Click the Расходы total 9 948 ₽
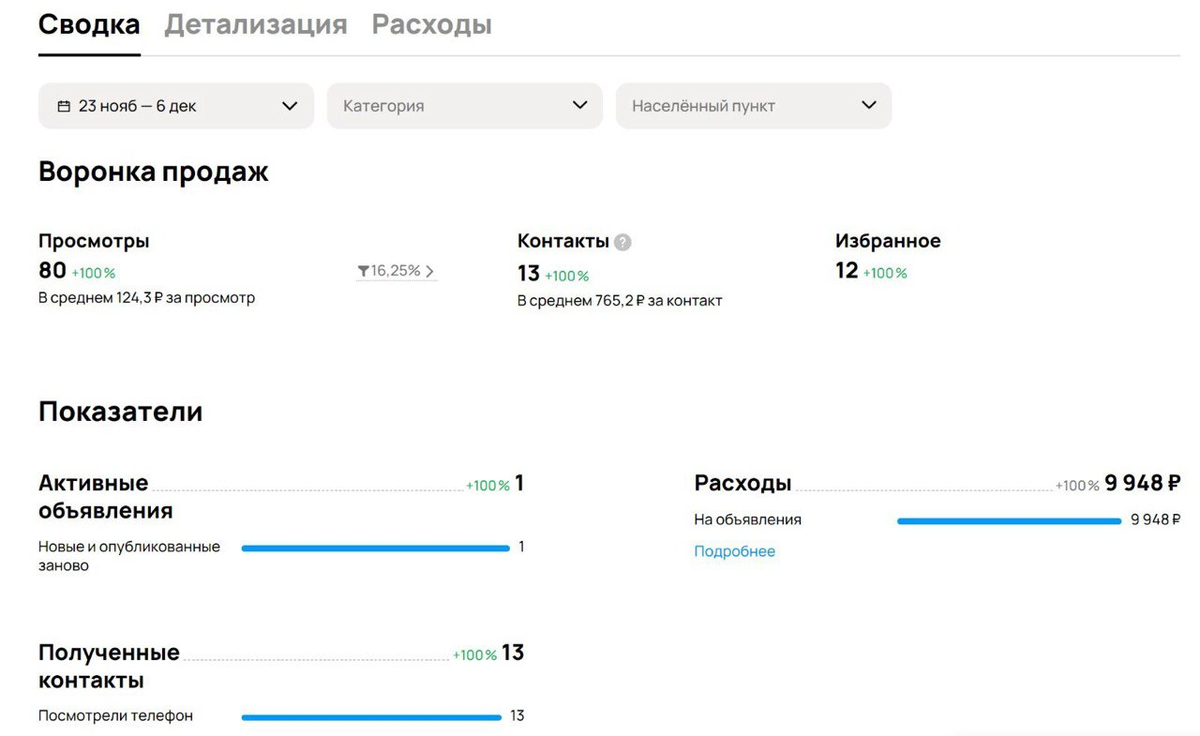 click(x=1142, y=483)
